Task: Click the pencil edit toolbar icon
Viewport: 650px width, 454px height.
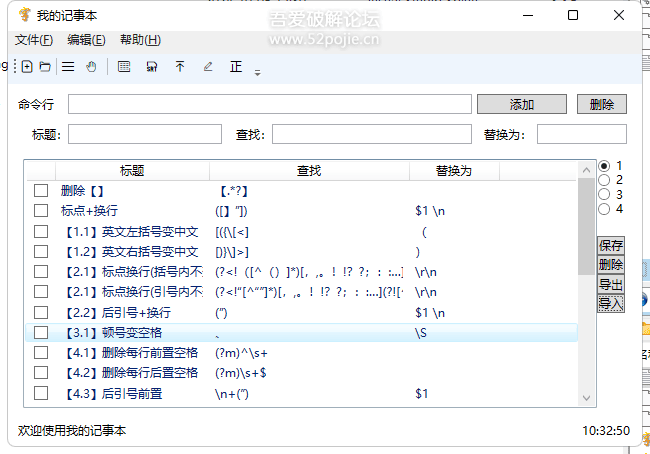Action: 208,66
